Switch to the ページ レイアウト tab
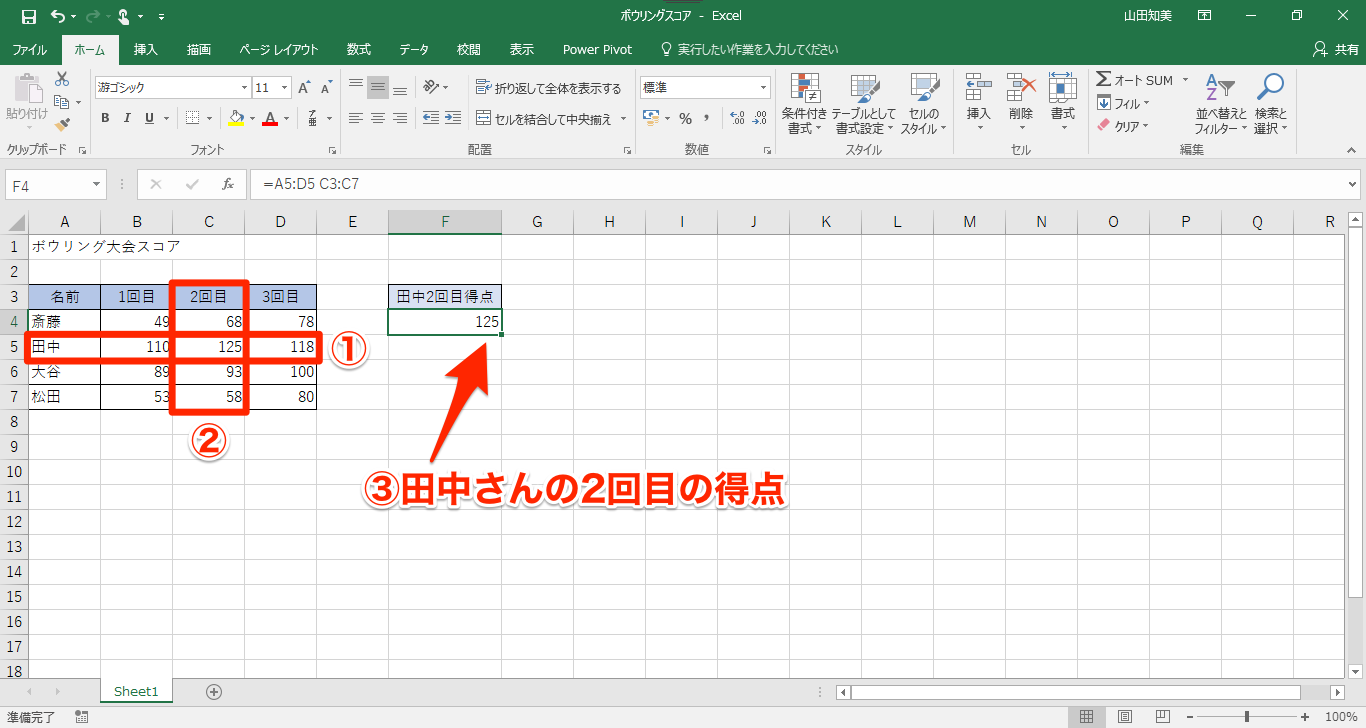Viewport: 1366px width, 728px height. click(279, 49)
